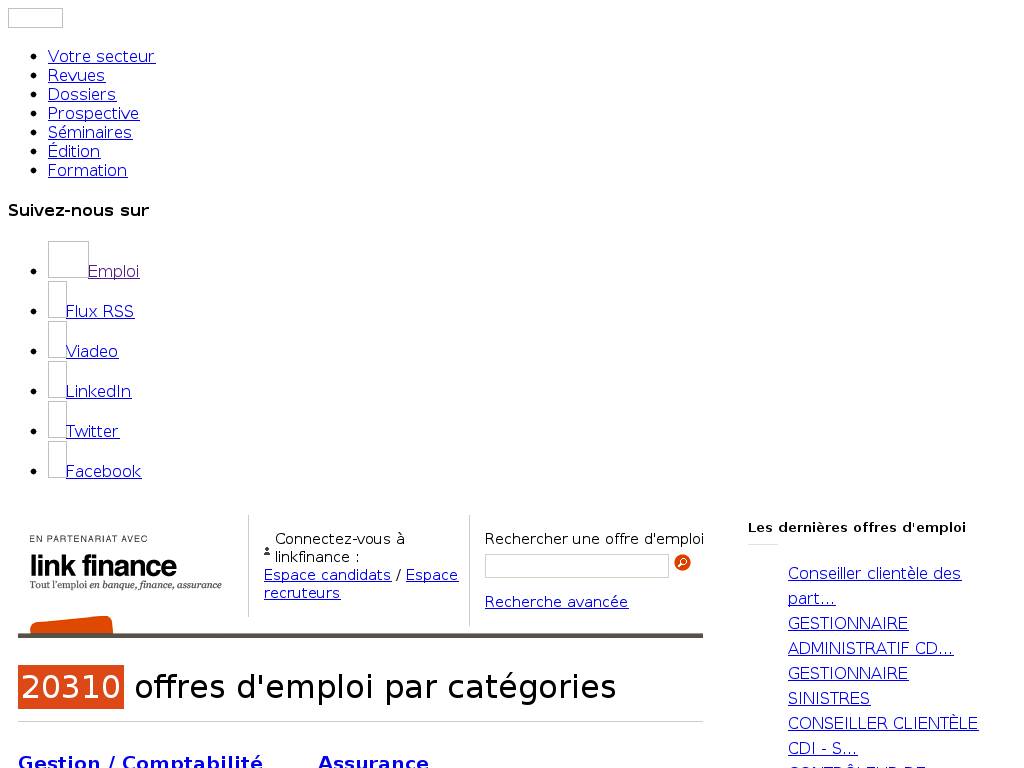Click the Facebook icon placeholder

pyautogui.click(x=57, y=460)
